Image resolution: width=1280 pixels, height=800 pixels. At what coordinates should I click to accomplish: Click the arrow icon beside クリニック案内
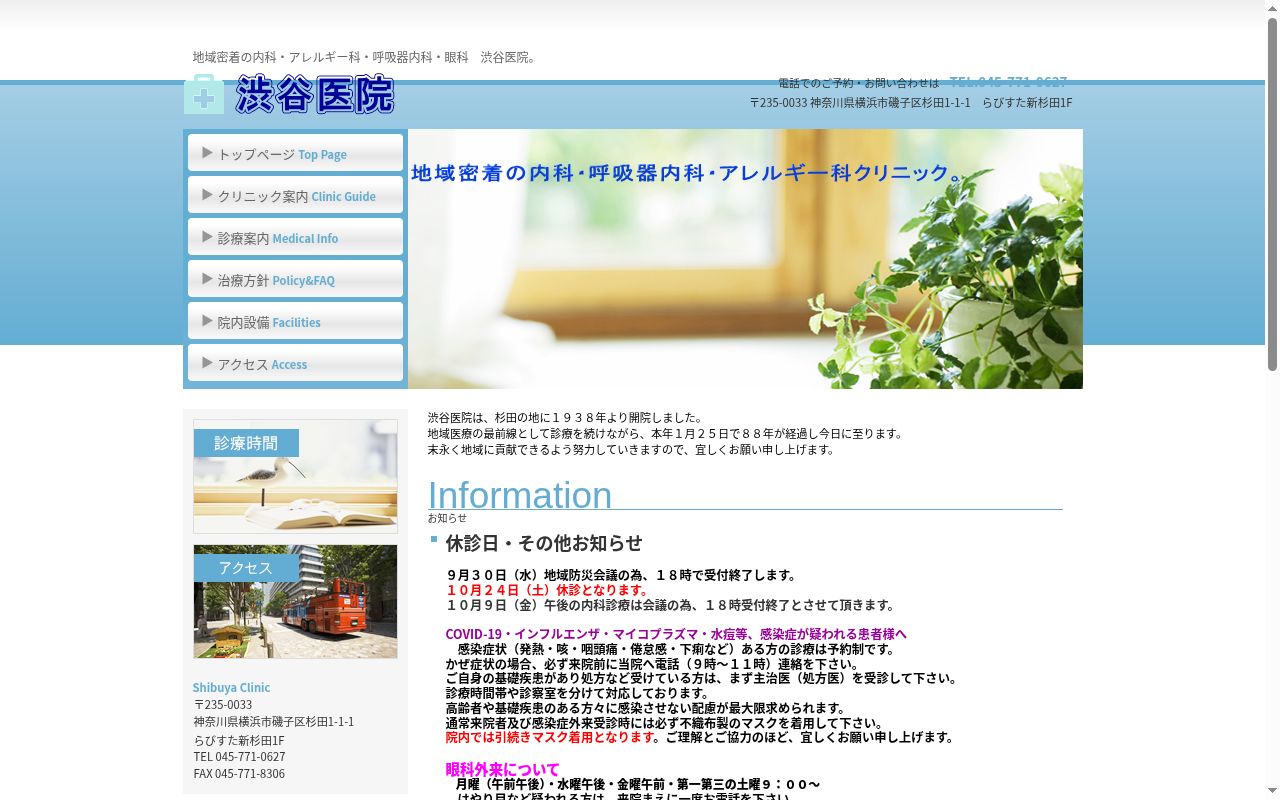(207, 195)
